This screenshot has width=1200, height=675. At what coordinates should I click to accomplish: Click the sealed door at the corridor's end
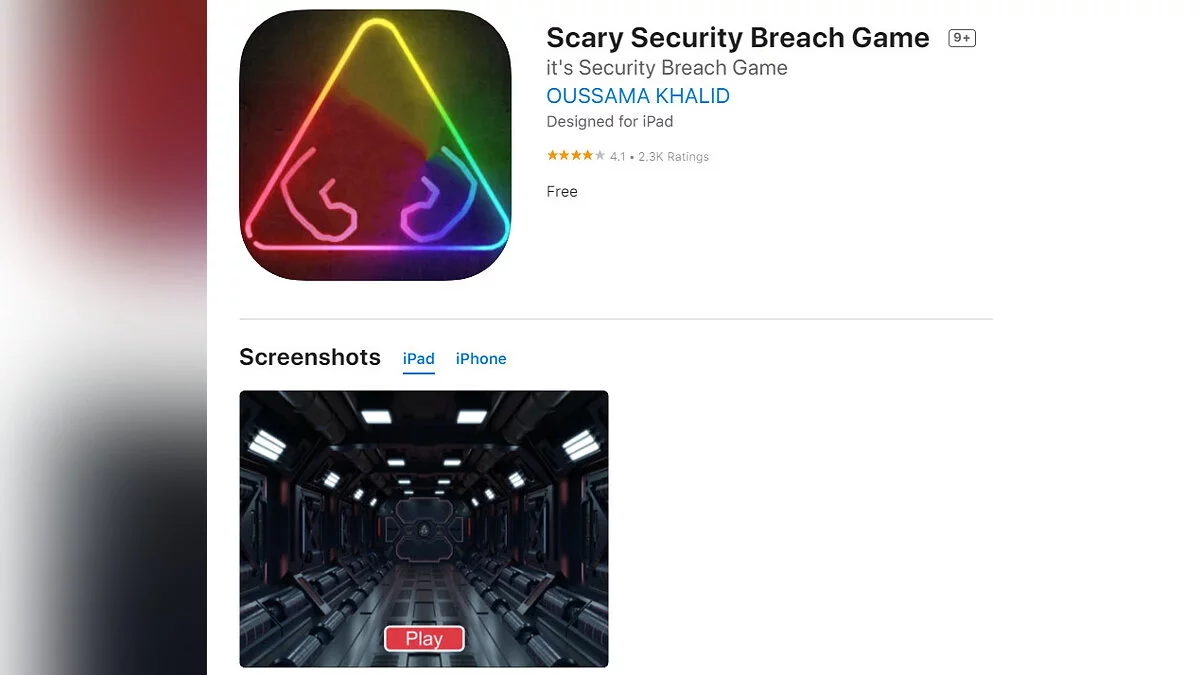pyautogui.click(x=423, y=528)
